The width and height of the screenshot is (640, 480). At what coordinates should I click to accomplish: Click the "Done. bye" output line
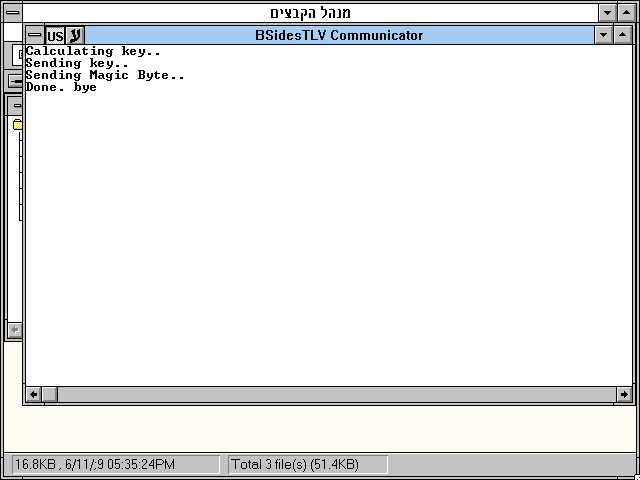[x=61, y=87]
